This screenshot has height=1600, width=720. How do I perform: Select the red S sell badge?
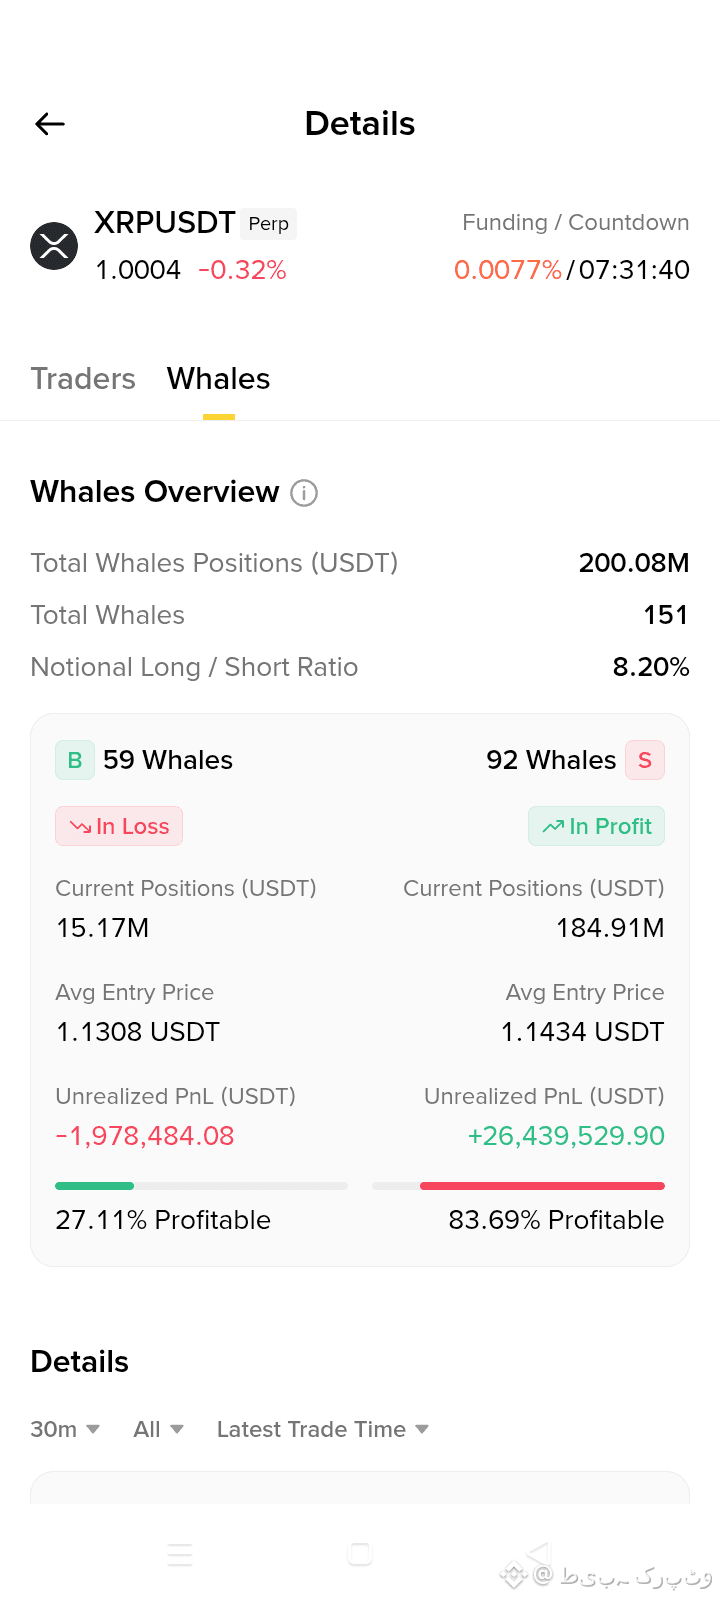click(645, 760)
